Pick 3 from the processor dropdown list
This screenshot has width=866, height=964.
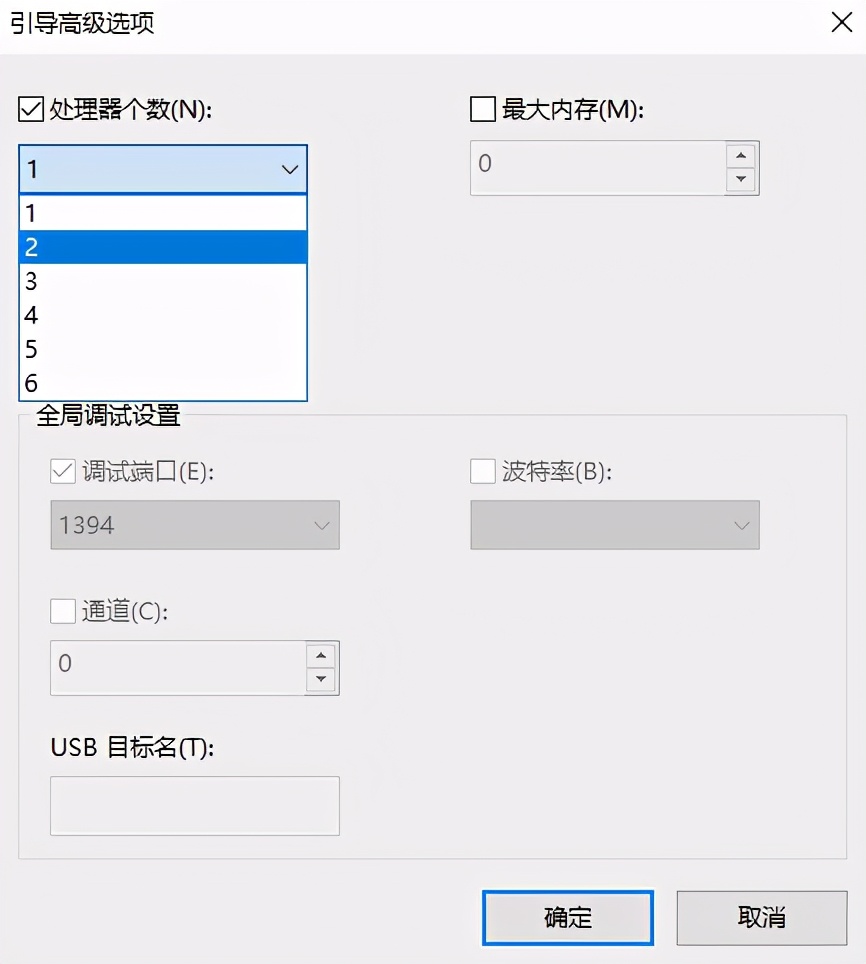pyautogui.click(x=163, y=281)
